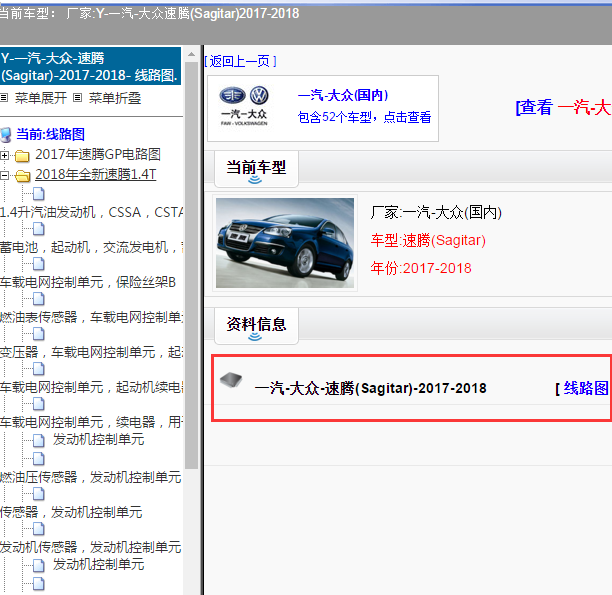Click the FAW-Volkswagen logo image

[x=244, y=106]
